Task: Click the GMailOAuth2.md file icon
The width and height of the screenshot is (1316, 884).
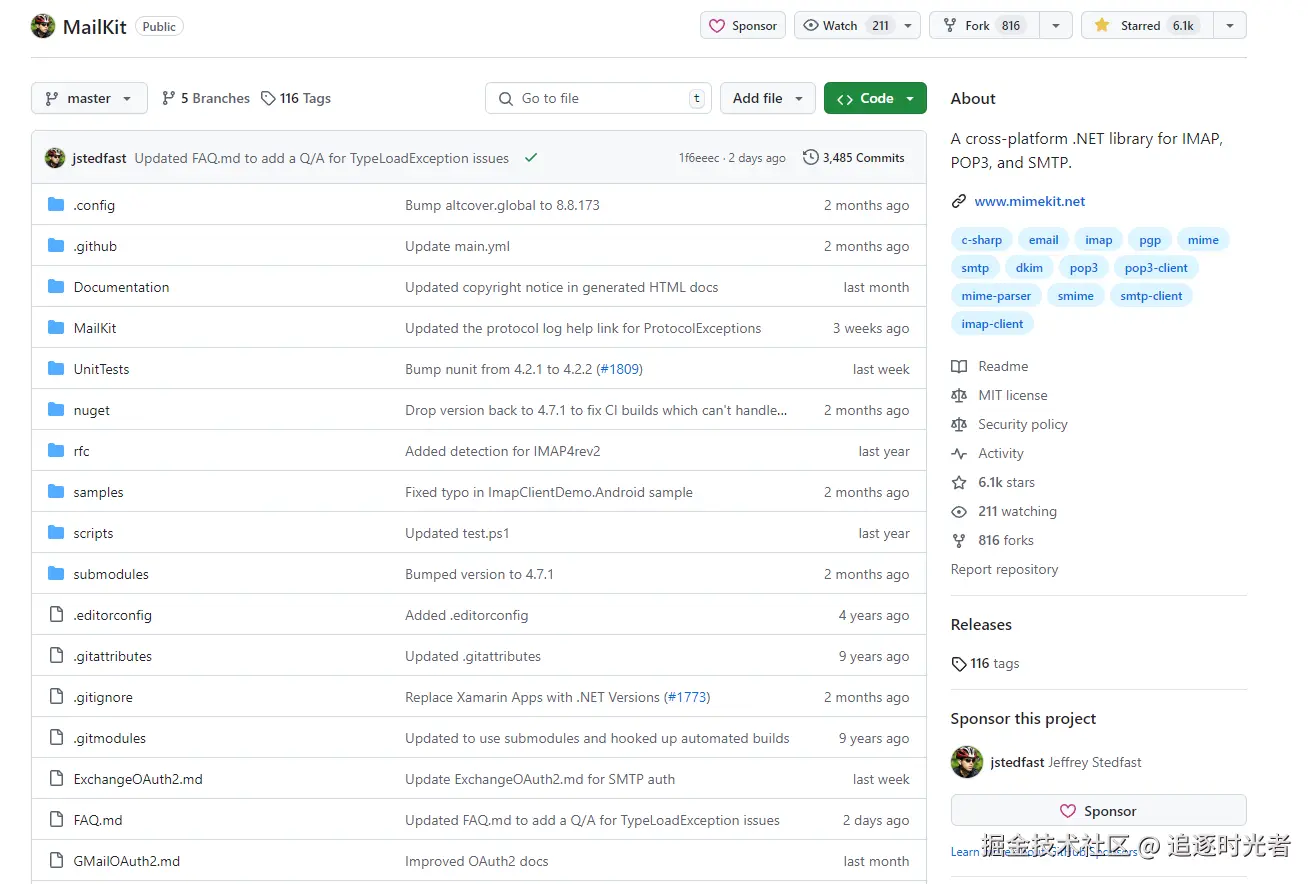Action: point(56,861)
